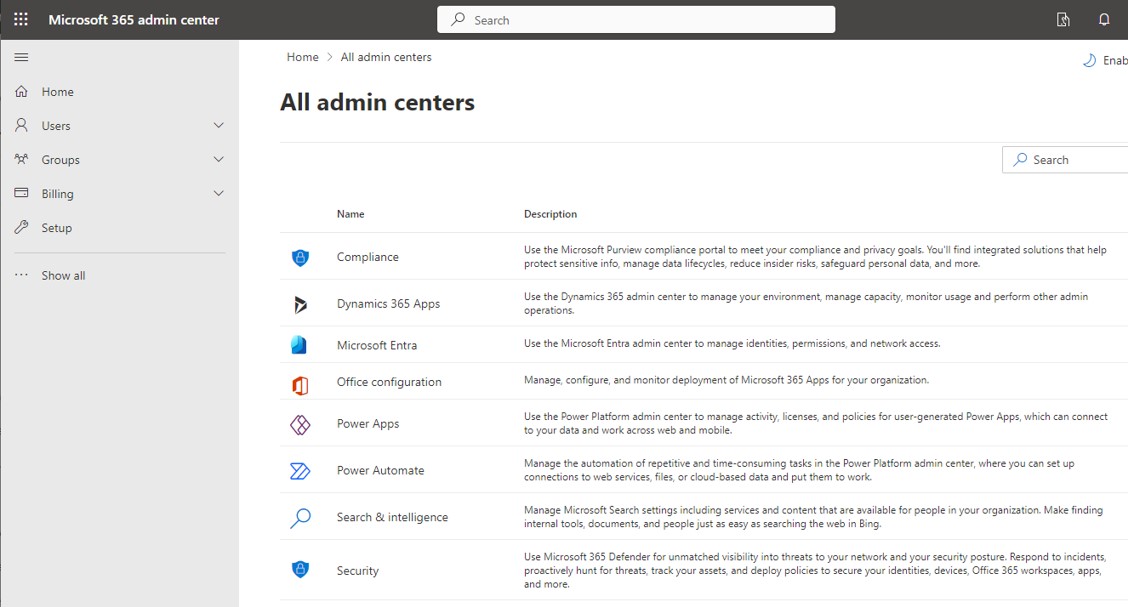Viewport: 1128px width, 607px height.
Task: Click the Power Apps description text
Action: (816, 424)
